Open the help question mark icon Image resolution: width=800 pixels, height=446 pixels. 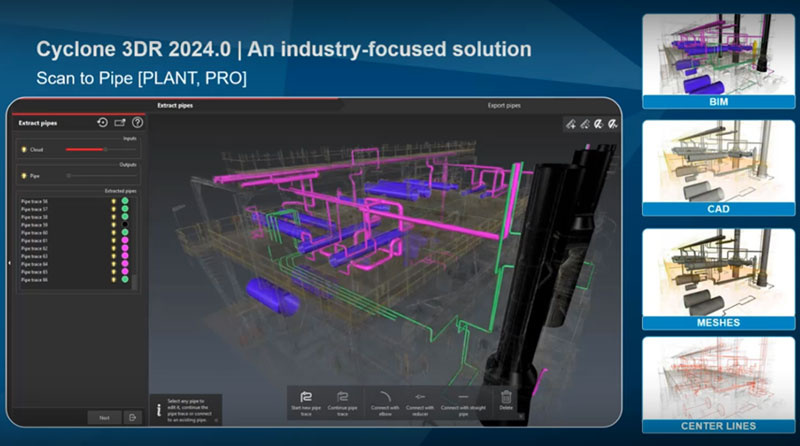pyautogui.click(x=137, y=122)
